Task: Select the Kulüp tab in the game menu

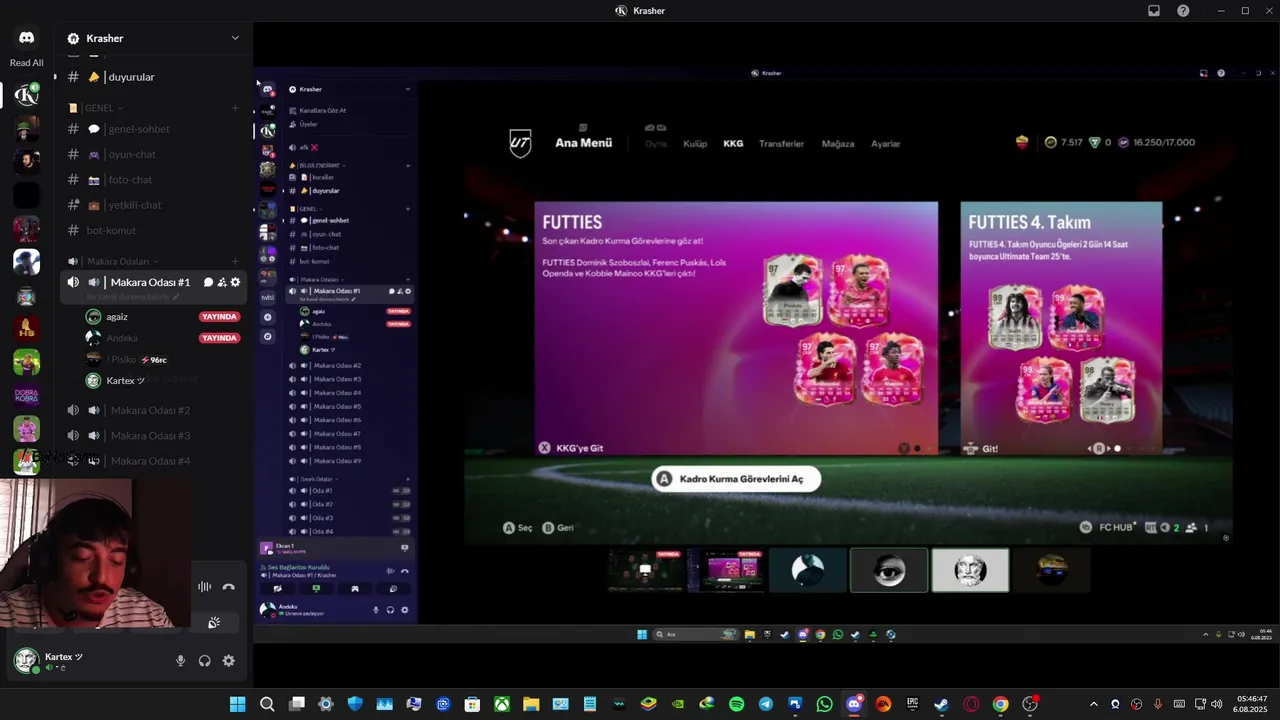Action: pos(695,144)
